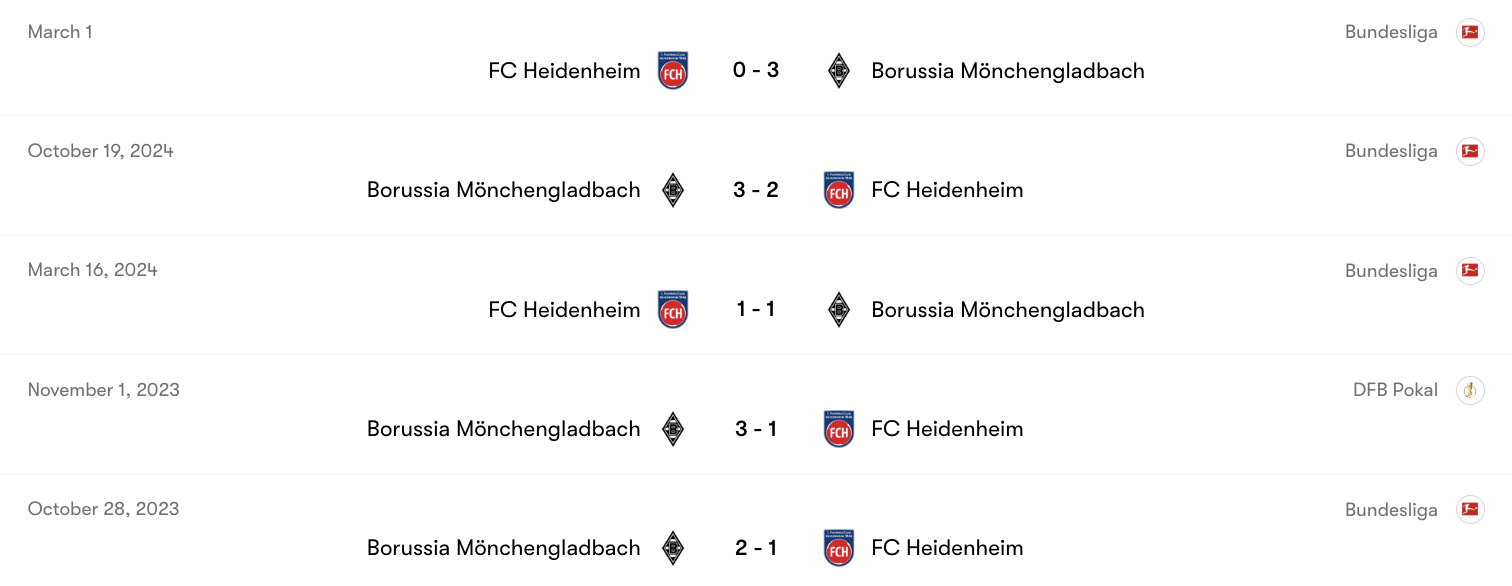This screenshot has height=586, width=1512.
Task: Click the November 1, 2023 date label
Action: 103,389
